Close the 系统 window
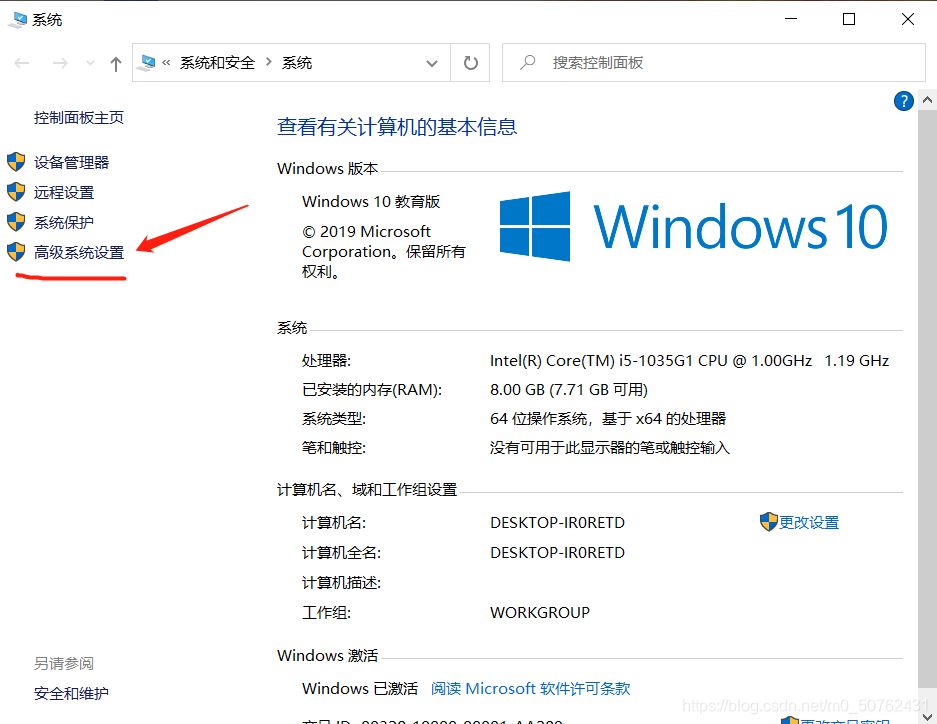 pyautogui.click(x=907, y=19)
